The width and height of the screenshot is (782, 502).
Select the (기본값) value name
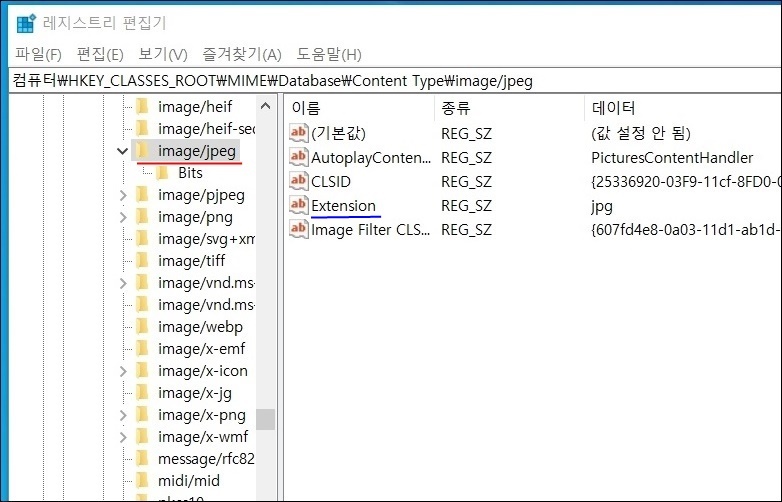[x=339, y=133]
